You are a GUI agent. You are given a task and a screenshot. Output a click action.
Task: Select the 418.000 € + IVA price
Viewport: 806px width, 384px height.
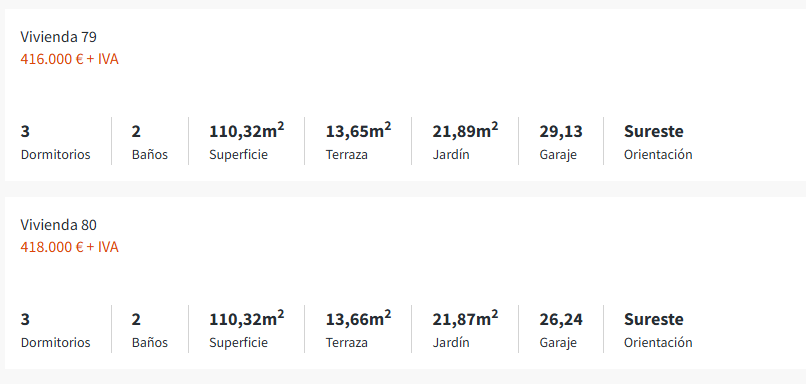click(69, 247)
